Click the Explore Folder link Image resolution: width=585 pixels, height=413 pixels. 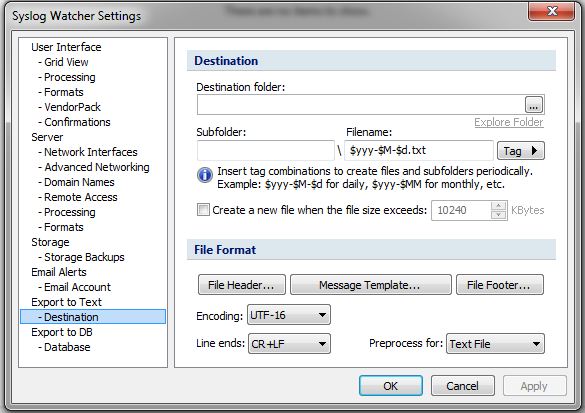pos(509,122)
